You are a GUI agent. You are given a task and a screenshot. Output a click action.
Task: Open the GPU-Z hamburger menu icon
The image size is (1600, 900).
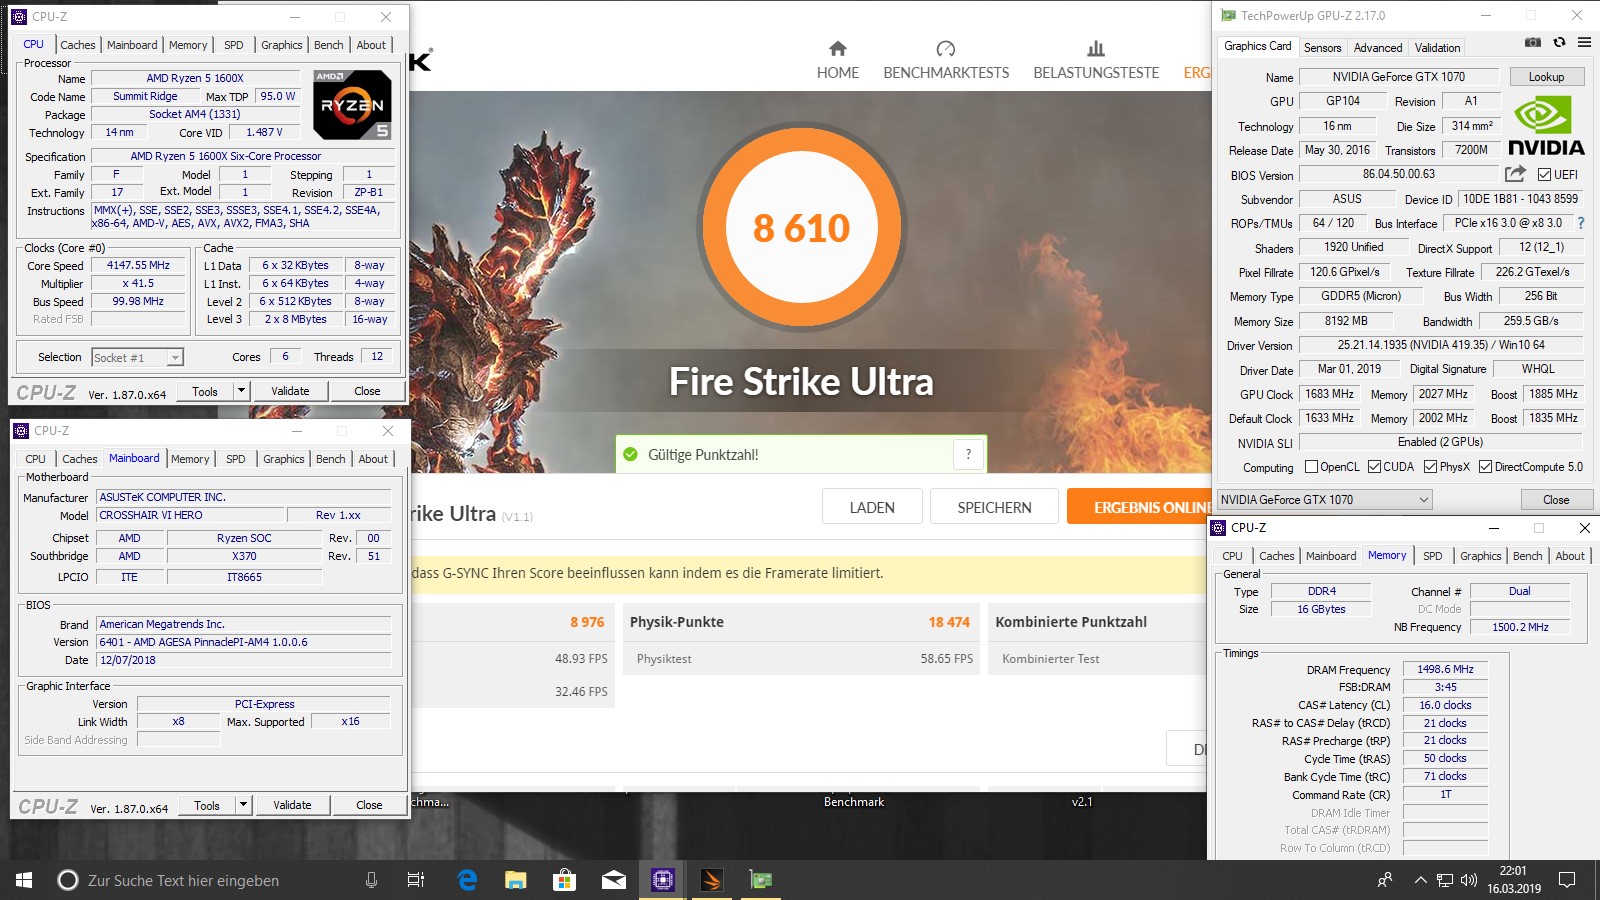point(1584,43)
